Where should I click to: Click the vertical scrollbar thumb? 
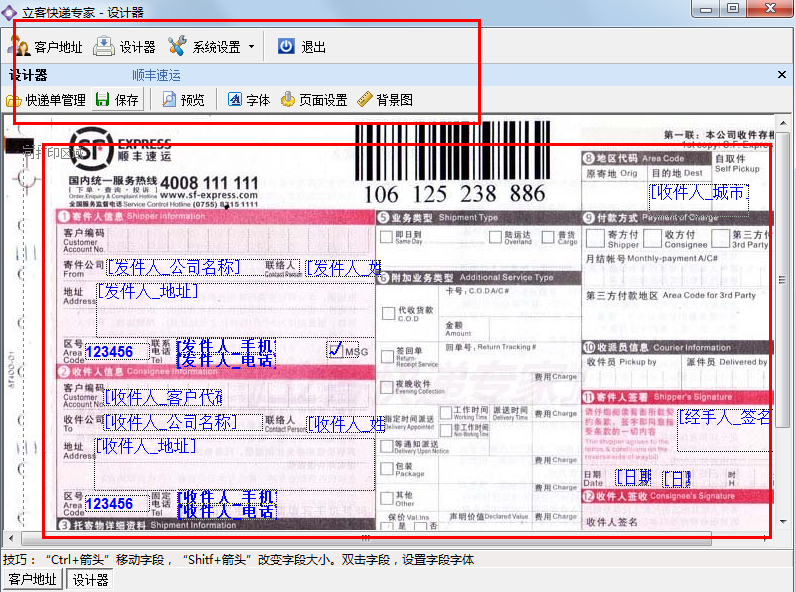(782, 280)
